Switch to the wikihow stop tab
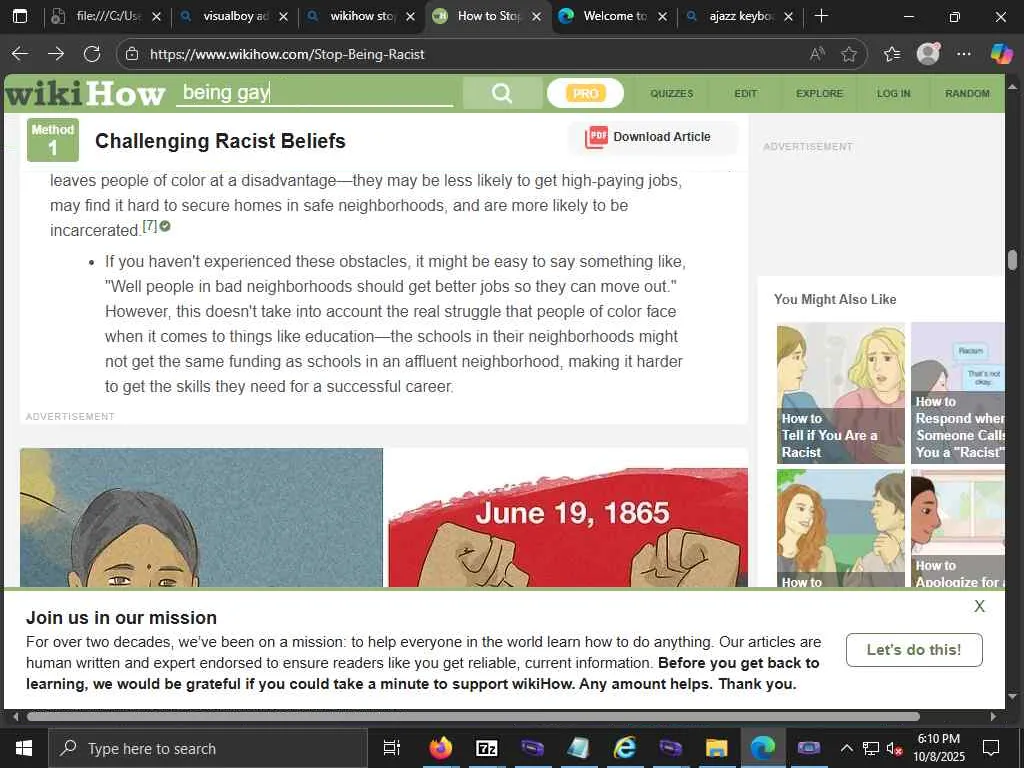 [x=362, y=16]
